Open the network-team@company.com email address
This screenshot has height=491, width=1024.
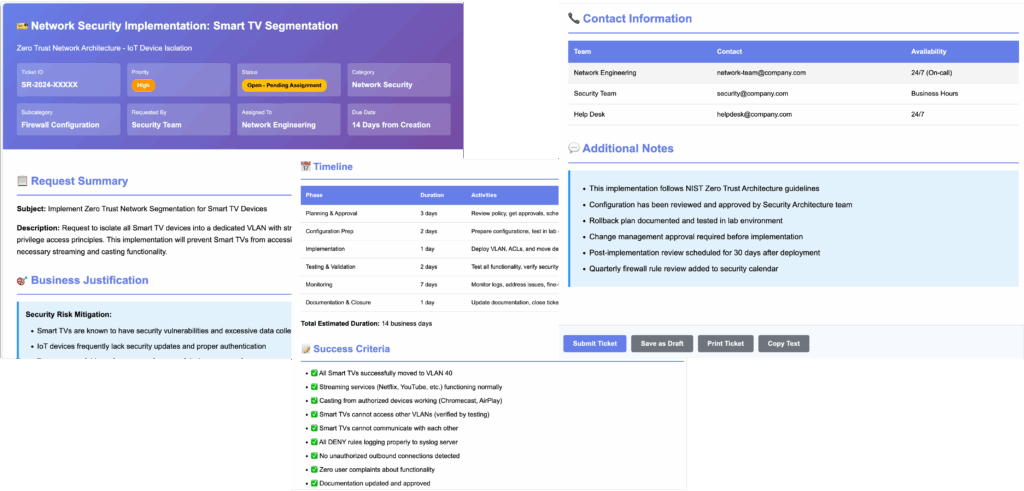pos(761,72)
